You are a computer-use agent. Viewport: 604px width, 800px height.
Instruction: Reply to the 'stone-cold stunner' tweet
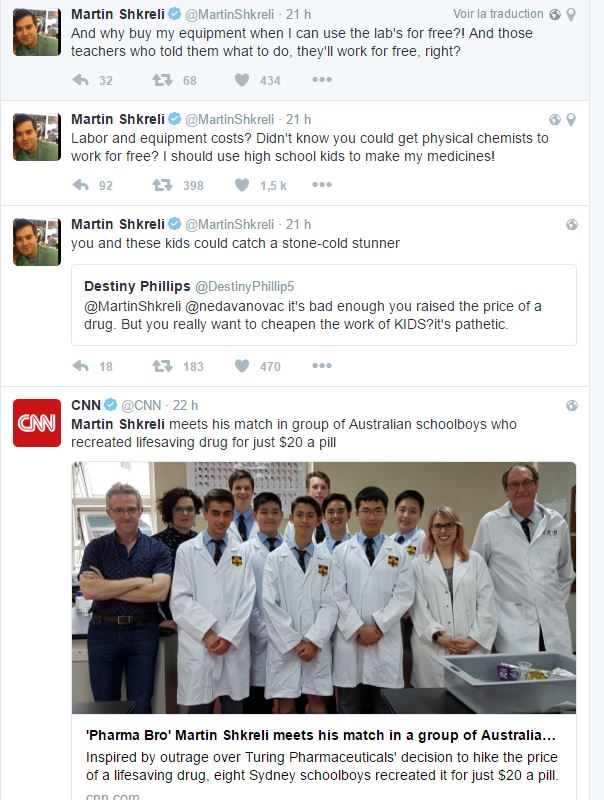81,366
